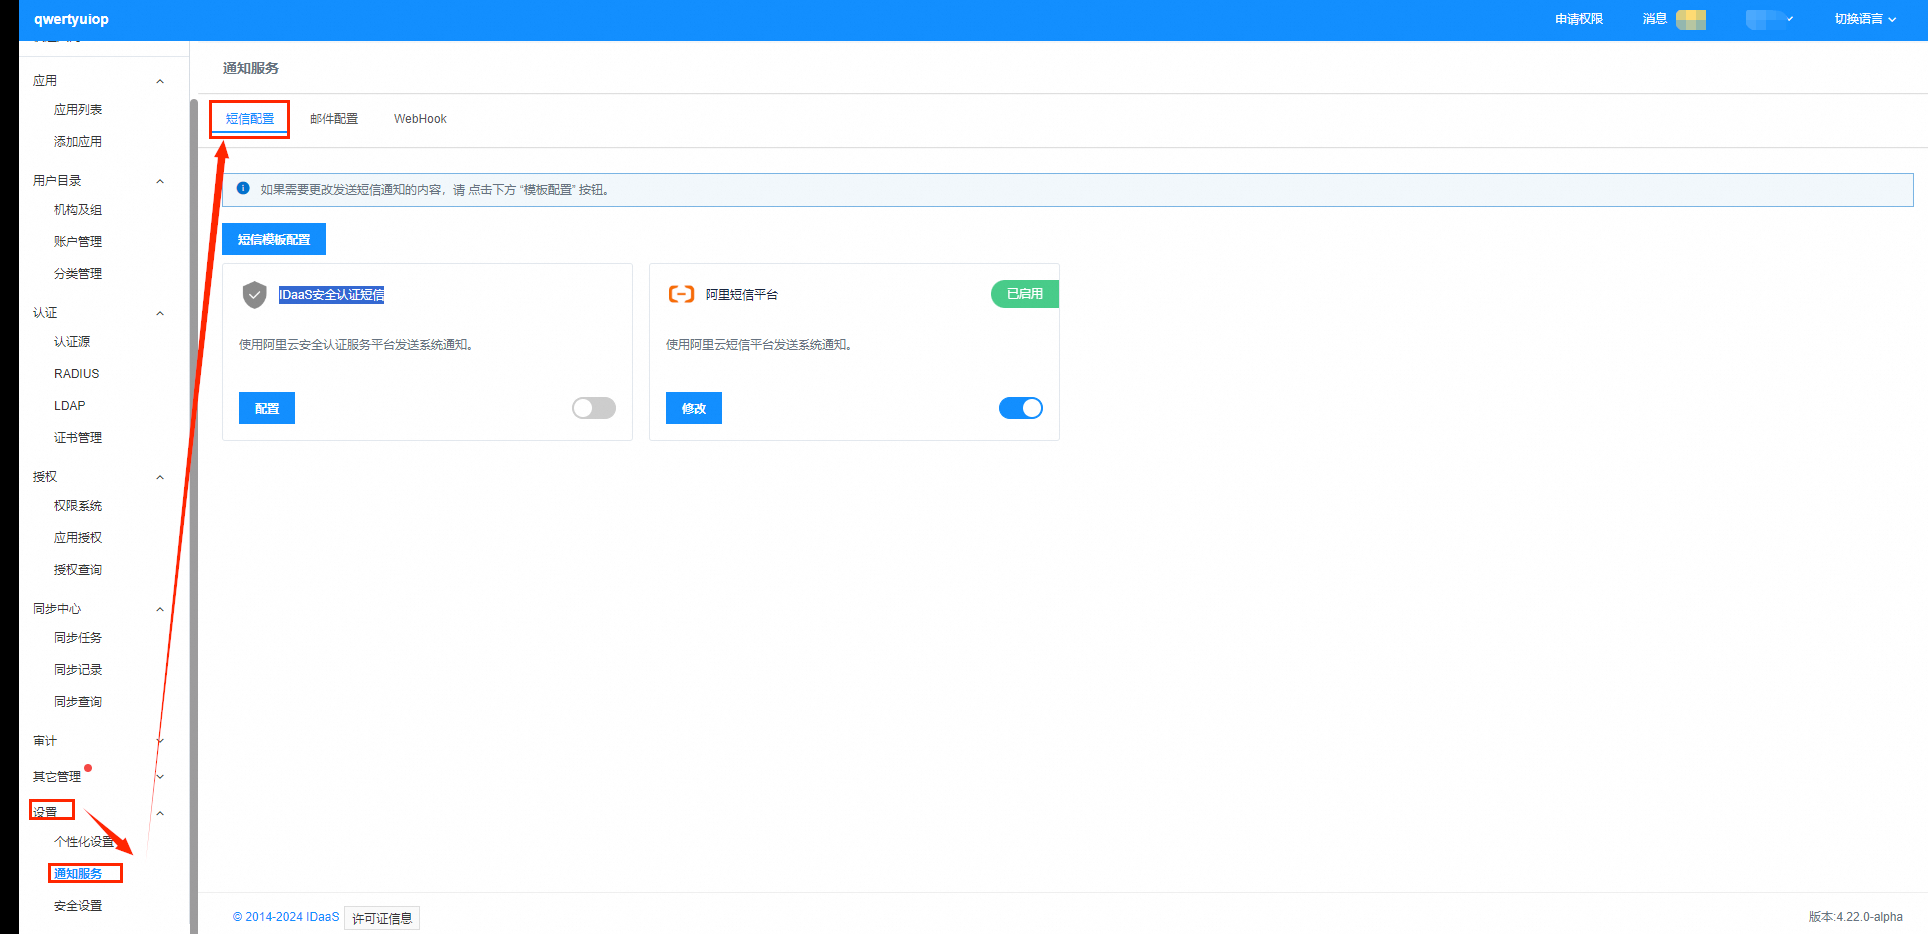Image resolution: width=1928 pixels, height=934 pixels.
Task: Click the 配置 button for IDaaS SMS
Action: [267, 408]
